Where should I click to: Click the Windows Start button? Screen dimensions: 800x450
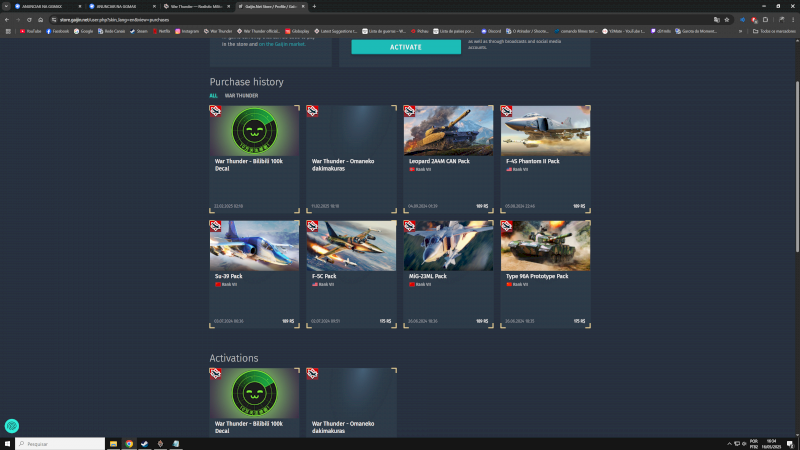[x=7, y=443]
